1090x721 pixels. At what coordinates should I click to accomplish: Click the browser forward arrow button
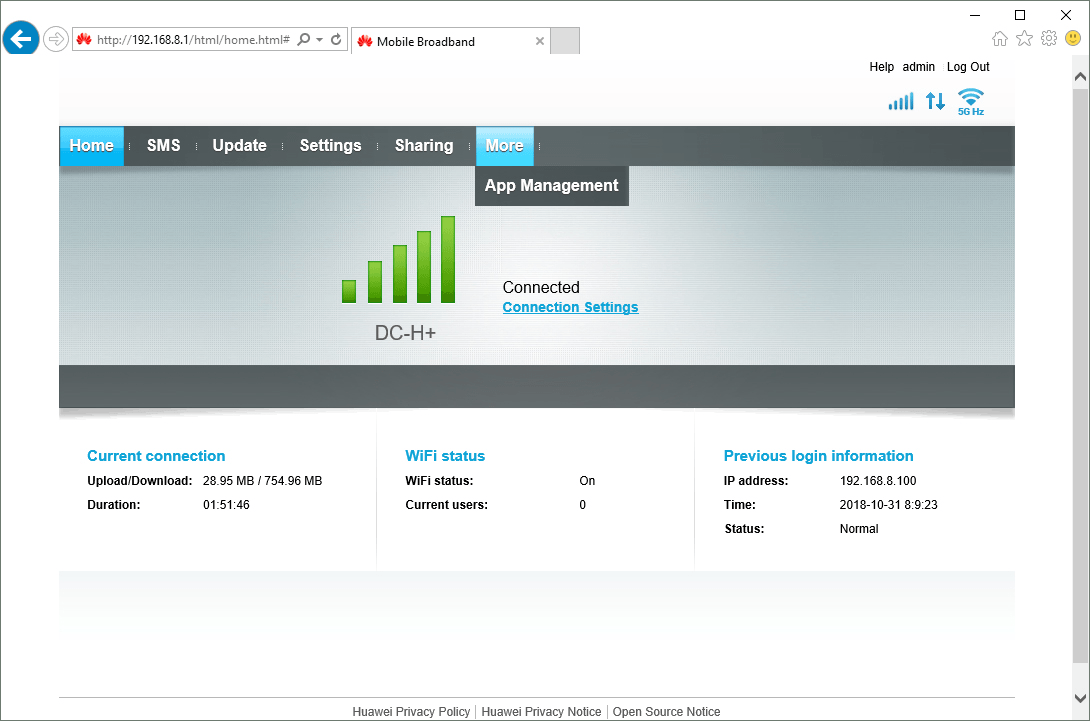pyautogui.click(x=56, y=40)
